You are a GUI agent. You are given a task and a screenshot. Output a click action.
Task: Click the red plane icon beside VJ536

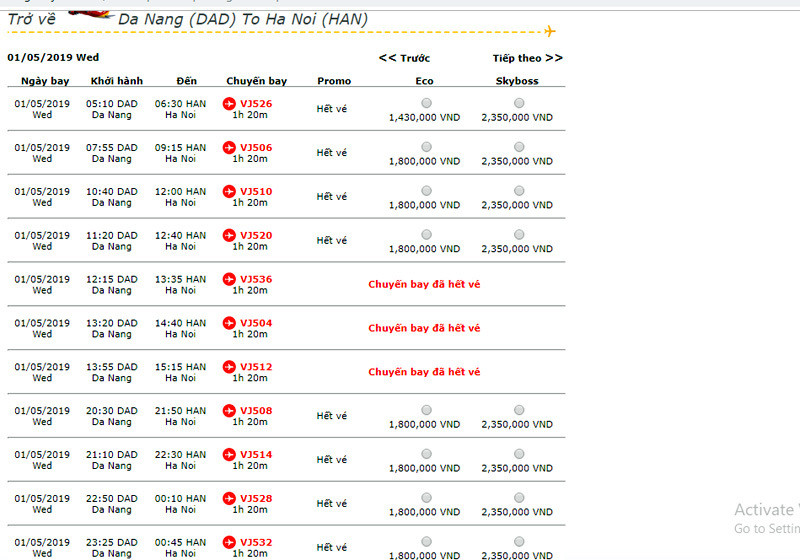tap(229, 279)
